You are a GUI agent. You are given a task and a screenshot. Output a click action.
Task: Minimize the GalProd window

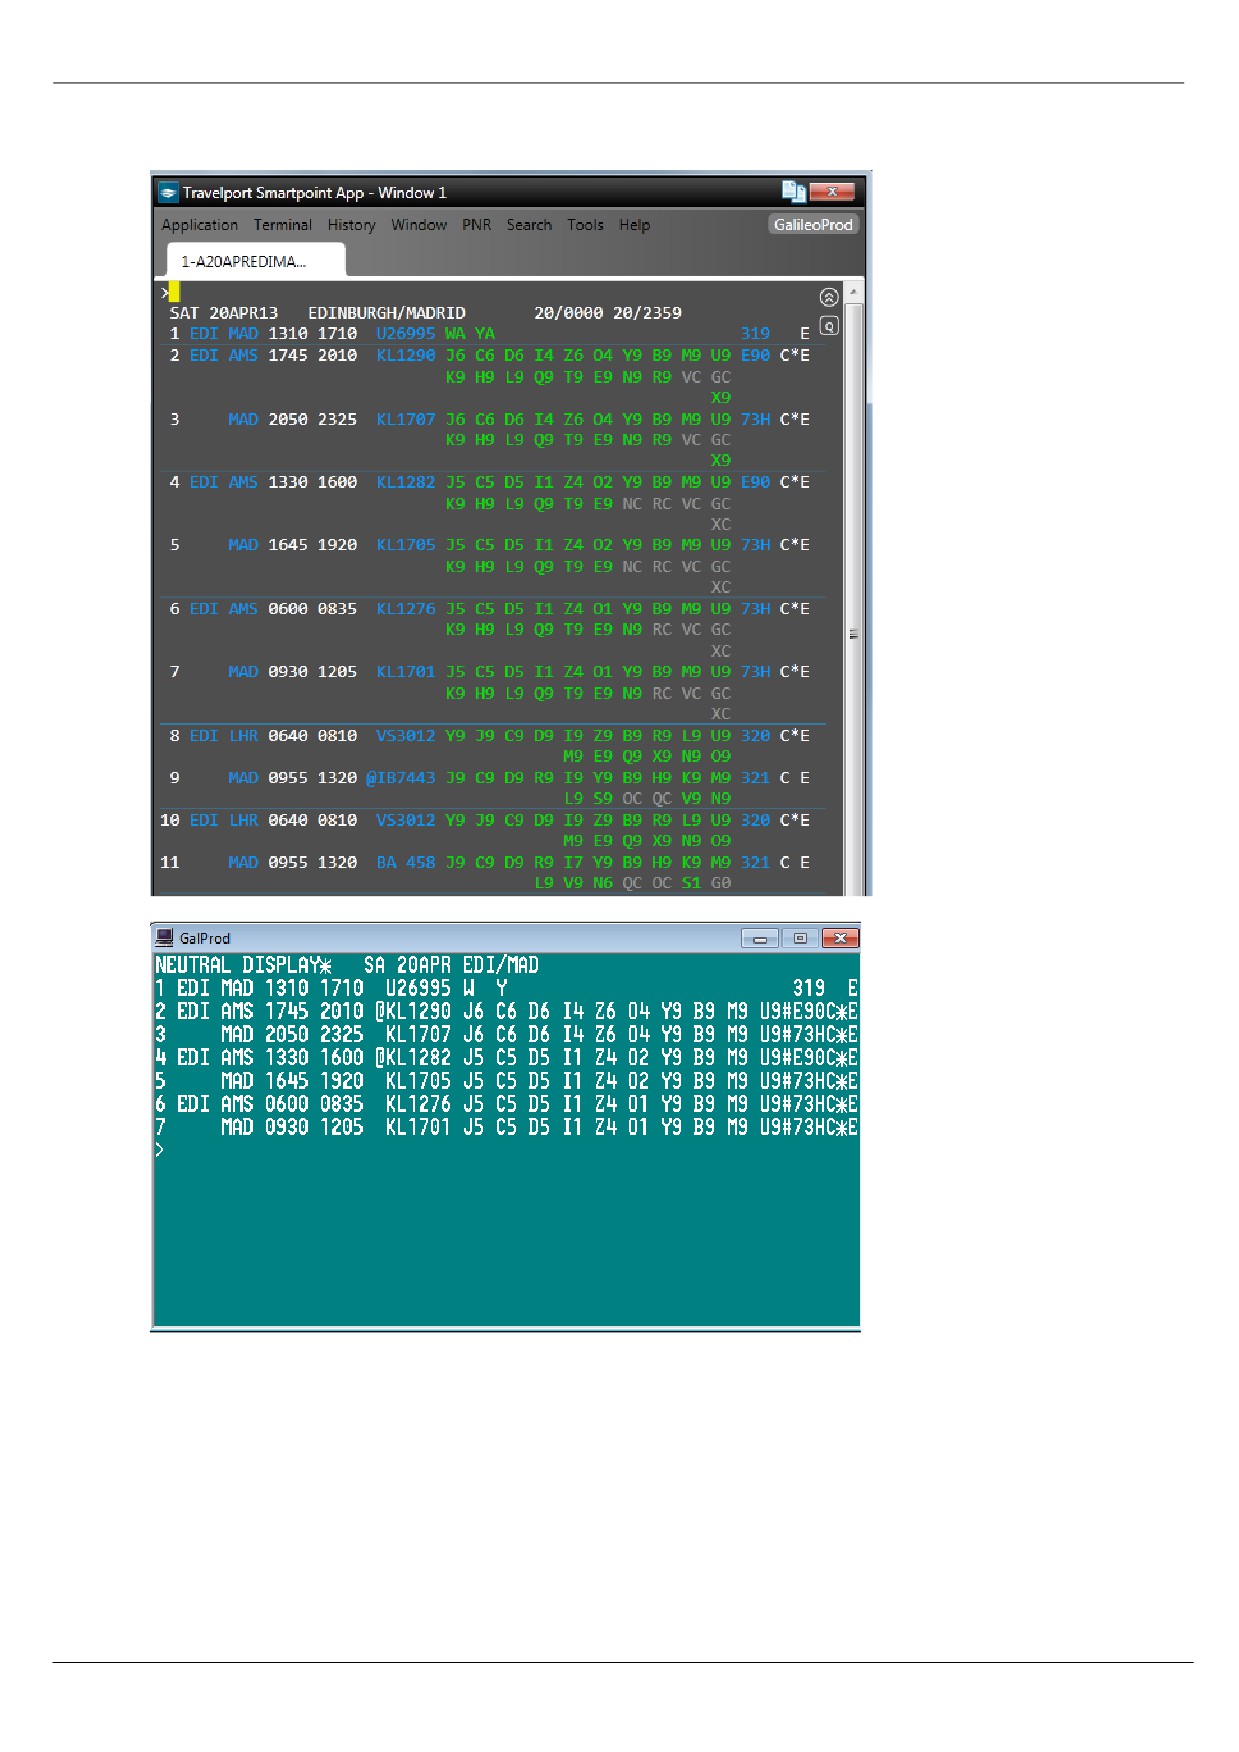(760, 938)
